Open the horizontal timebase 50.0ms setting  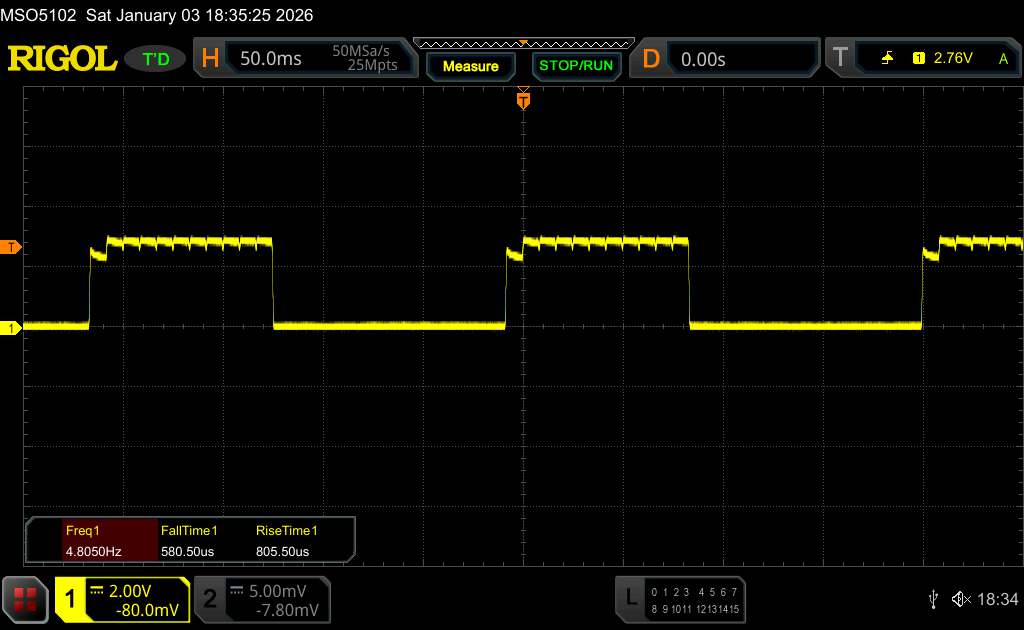270,59
